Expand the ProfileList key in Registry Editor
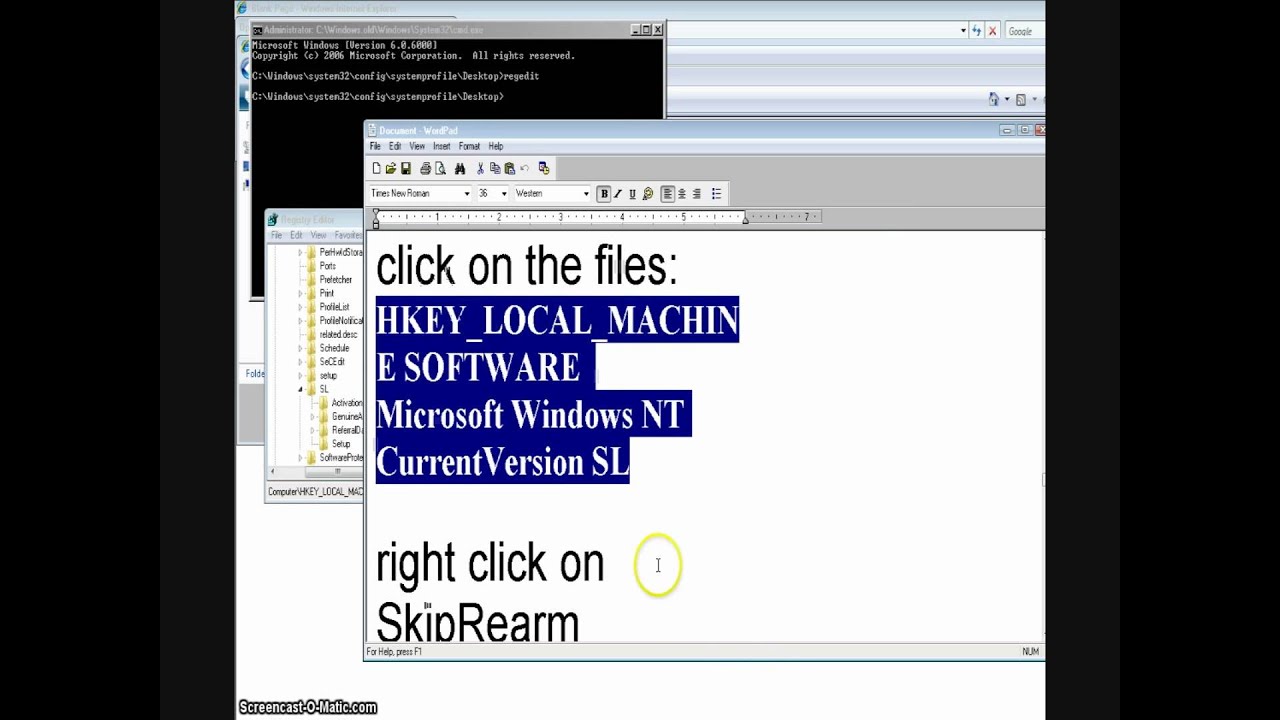Image resolution: width=1280 pixels, height=720 pixels. [300, 307]
